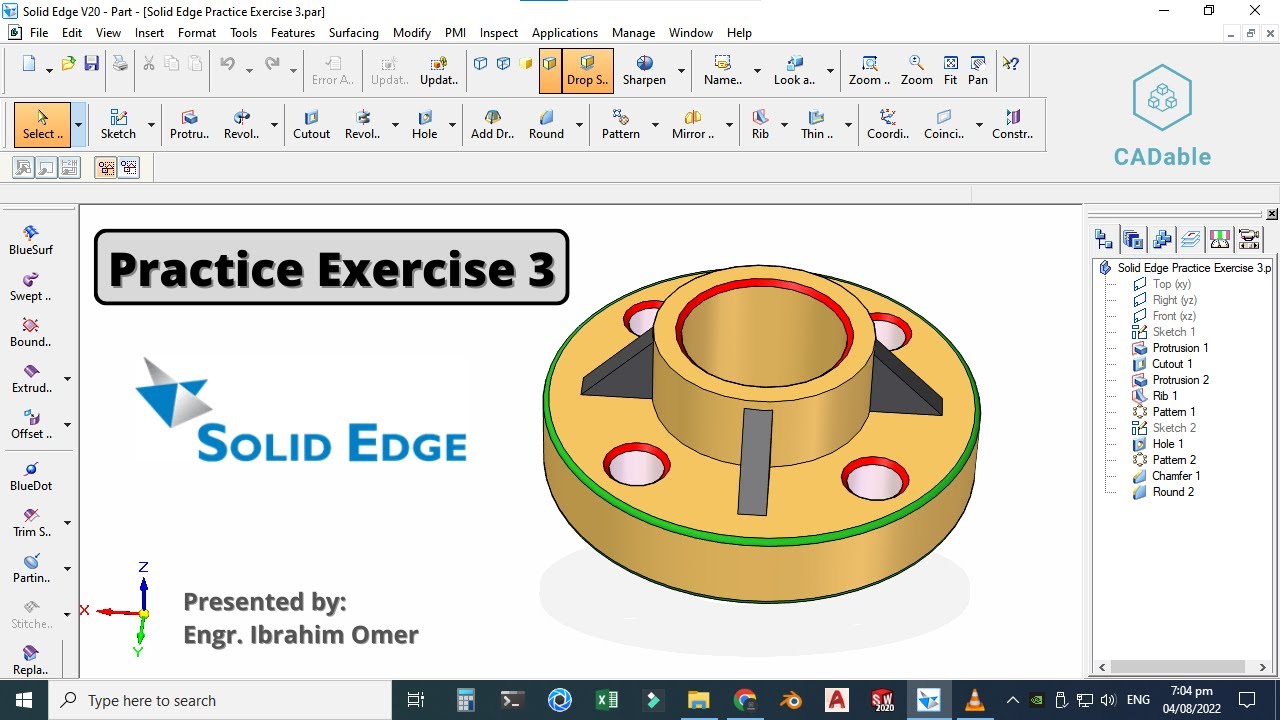Select the Pan tool
The width and height of the screenshot is (1280, 720).
click(x=977, y=70)
